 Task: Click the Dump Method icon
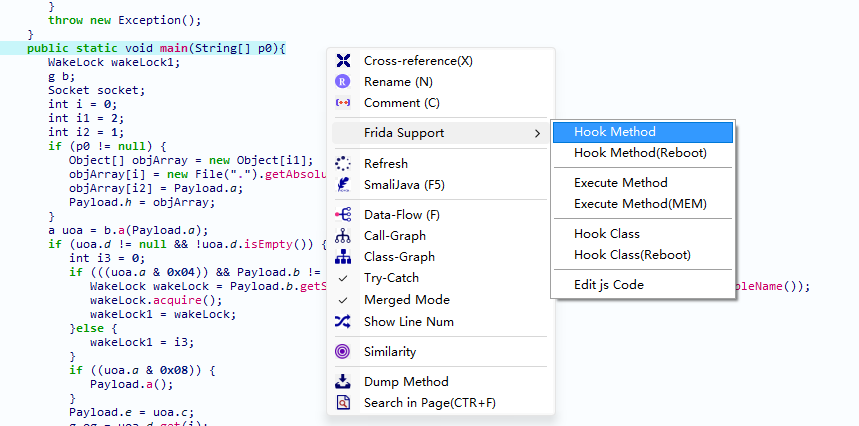pos(344,382)
